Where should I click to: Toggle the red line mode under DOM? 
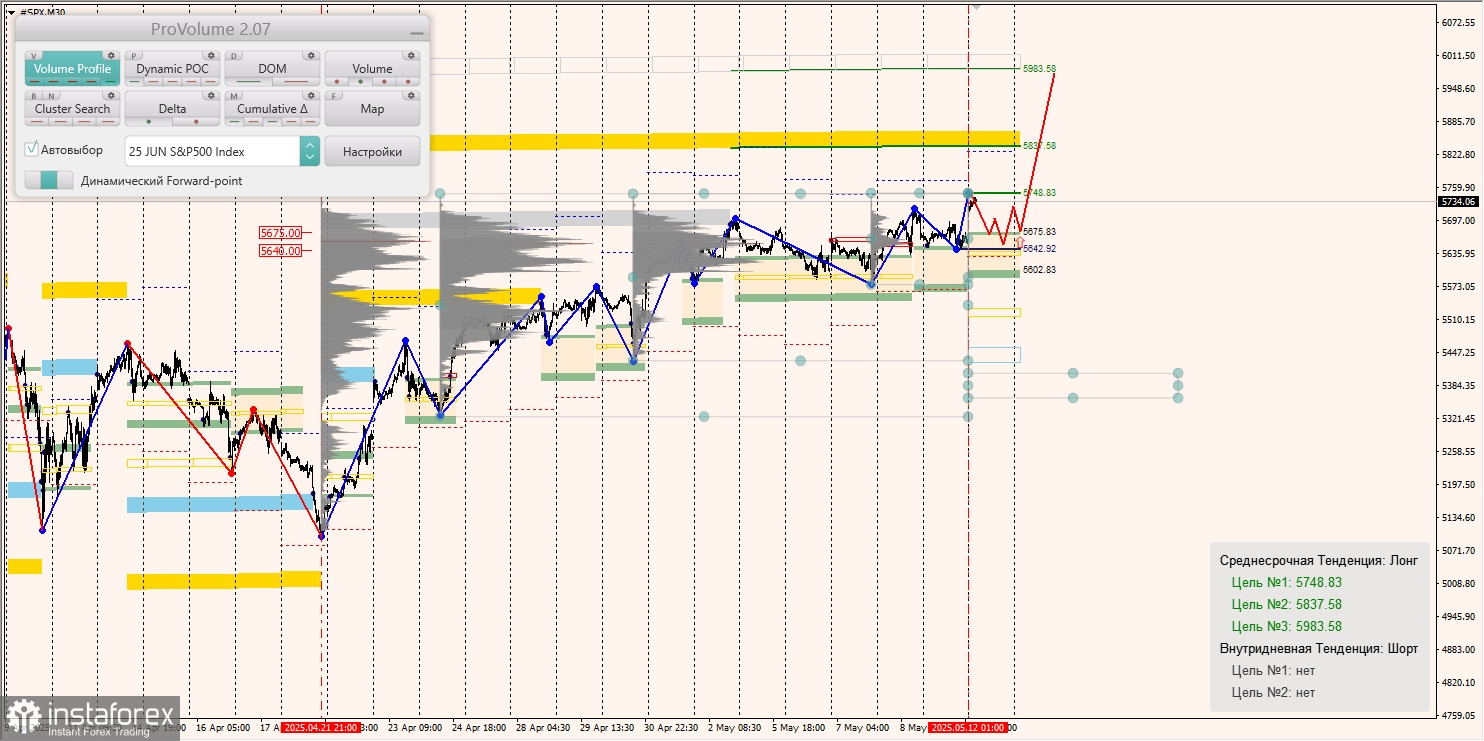[x=296, y=82]
